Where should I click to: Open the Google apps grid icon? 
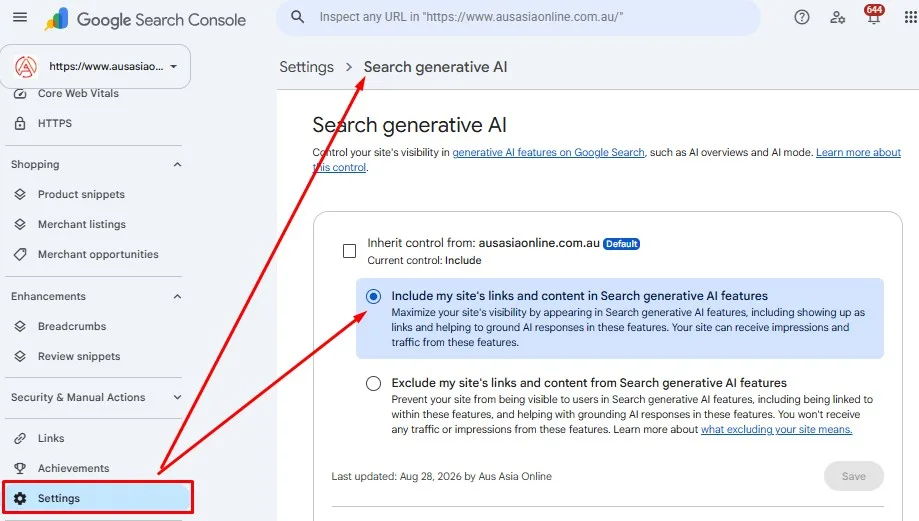click(x=910, y=18)
